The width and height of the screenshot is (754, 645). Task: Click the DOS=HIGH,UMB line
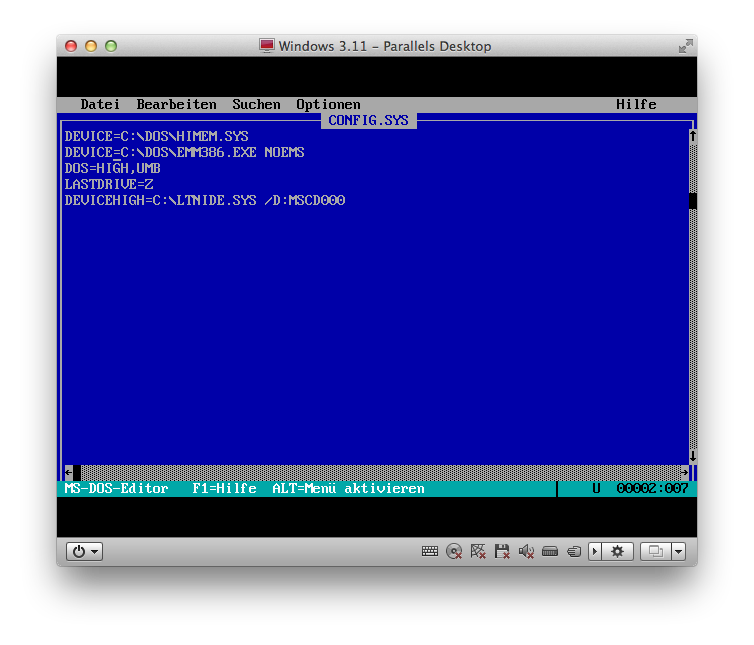coord(113,168)
